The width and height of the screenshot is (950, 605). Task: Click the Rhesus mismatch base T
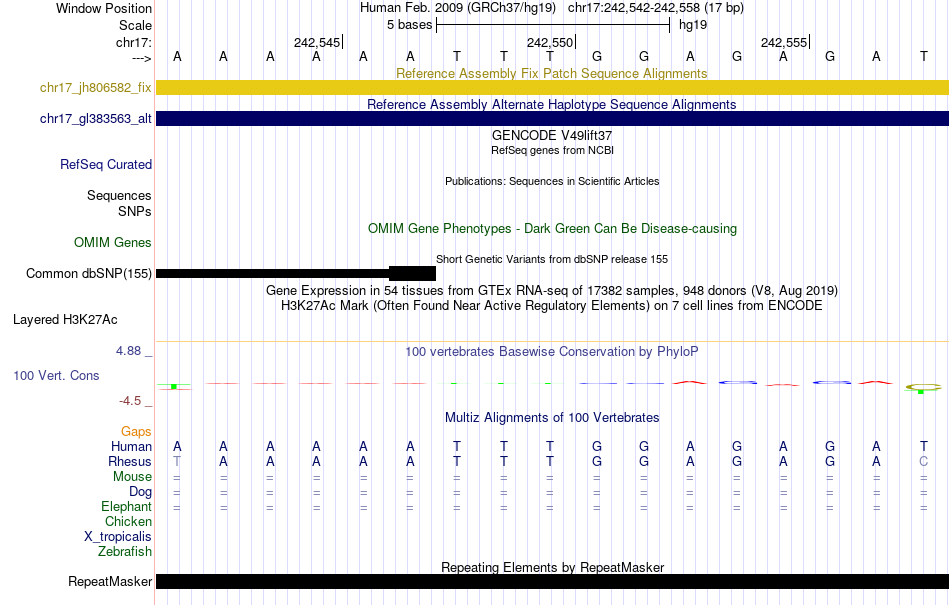(x=177, y=461)
